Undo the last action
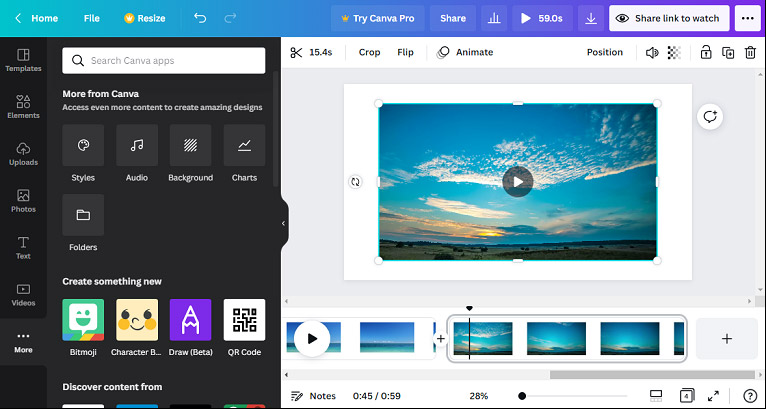766x409 pixels. (x=200, y=18)
